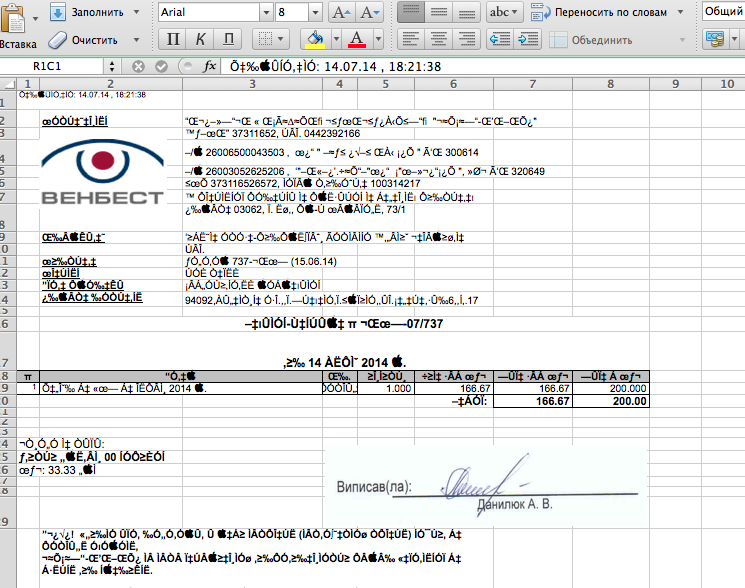Click the cell containing 37311652
The width and height of the screenshot is (745, 588).
tap(272, 133)
